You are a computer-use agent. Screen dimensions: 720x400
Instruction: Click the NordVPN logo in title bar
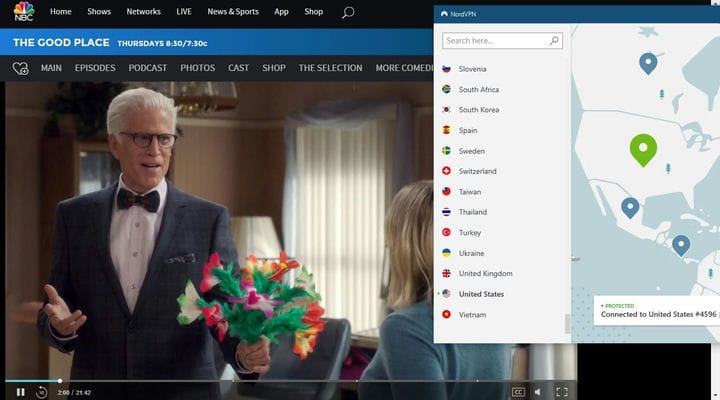444,14
